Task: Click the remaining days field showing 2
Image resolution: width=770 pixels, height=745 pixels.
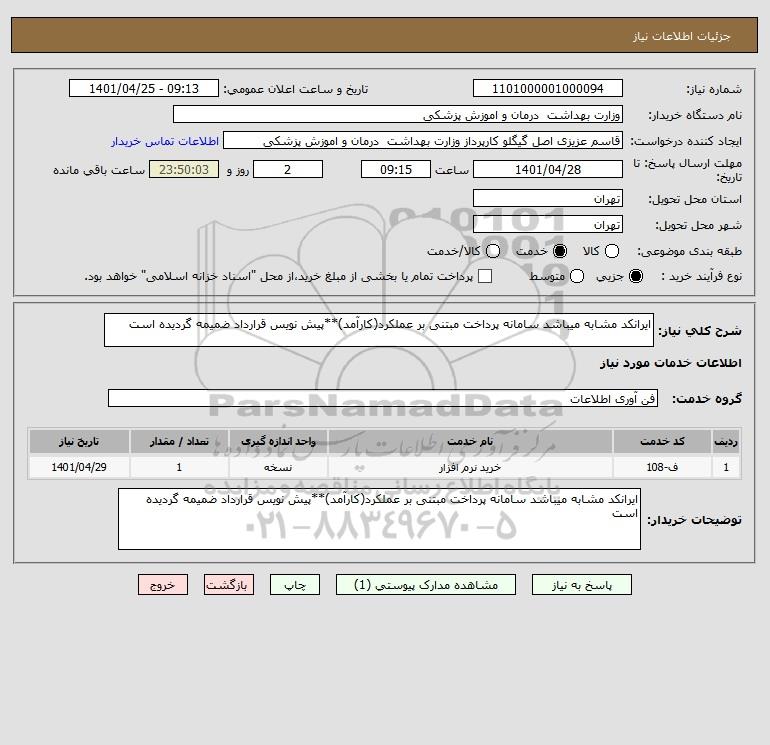Action: (x=288, y=169)
